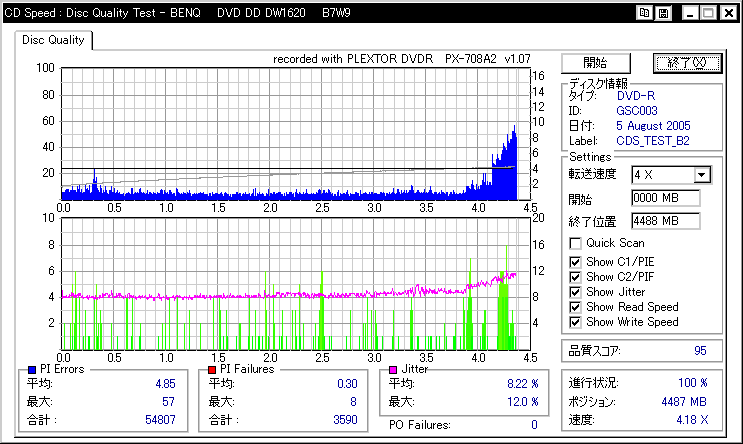Click the PI Errors maximum value 57
Screen dimensions: 743x444
pos(168,402)
